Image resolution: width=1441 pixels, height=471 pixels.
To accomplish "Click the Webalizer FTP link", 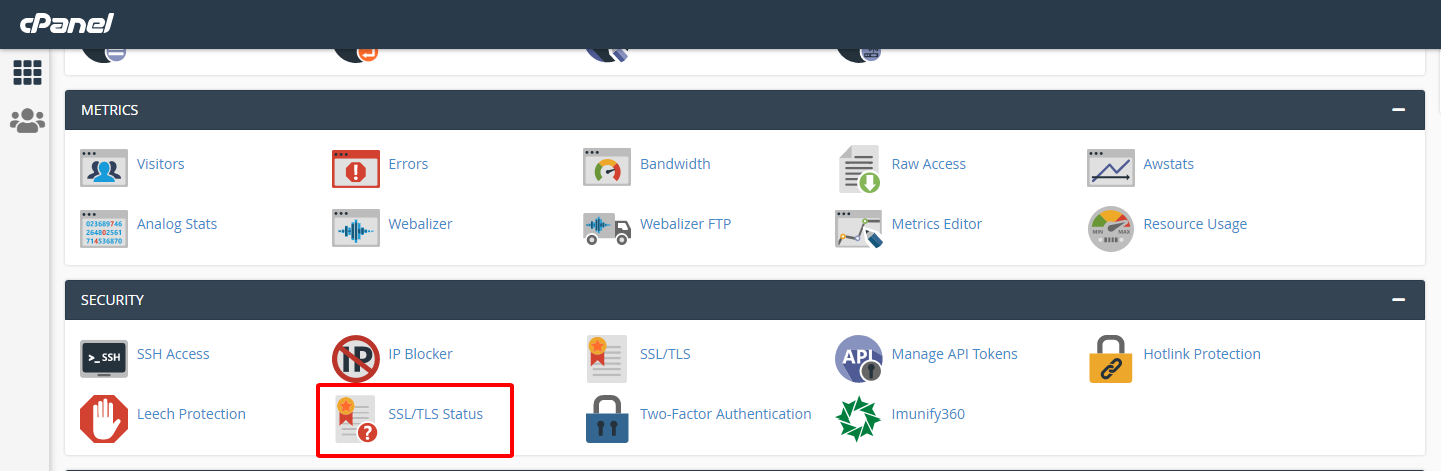I will point(686,224).
